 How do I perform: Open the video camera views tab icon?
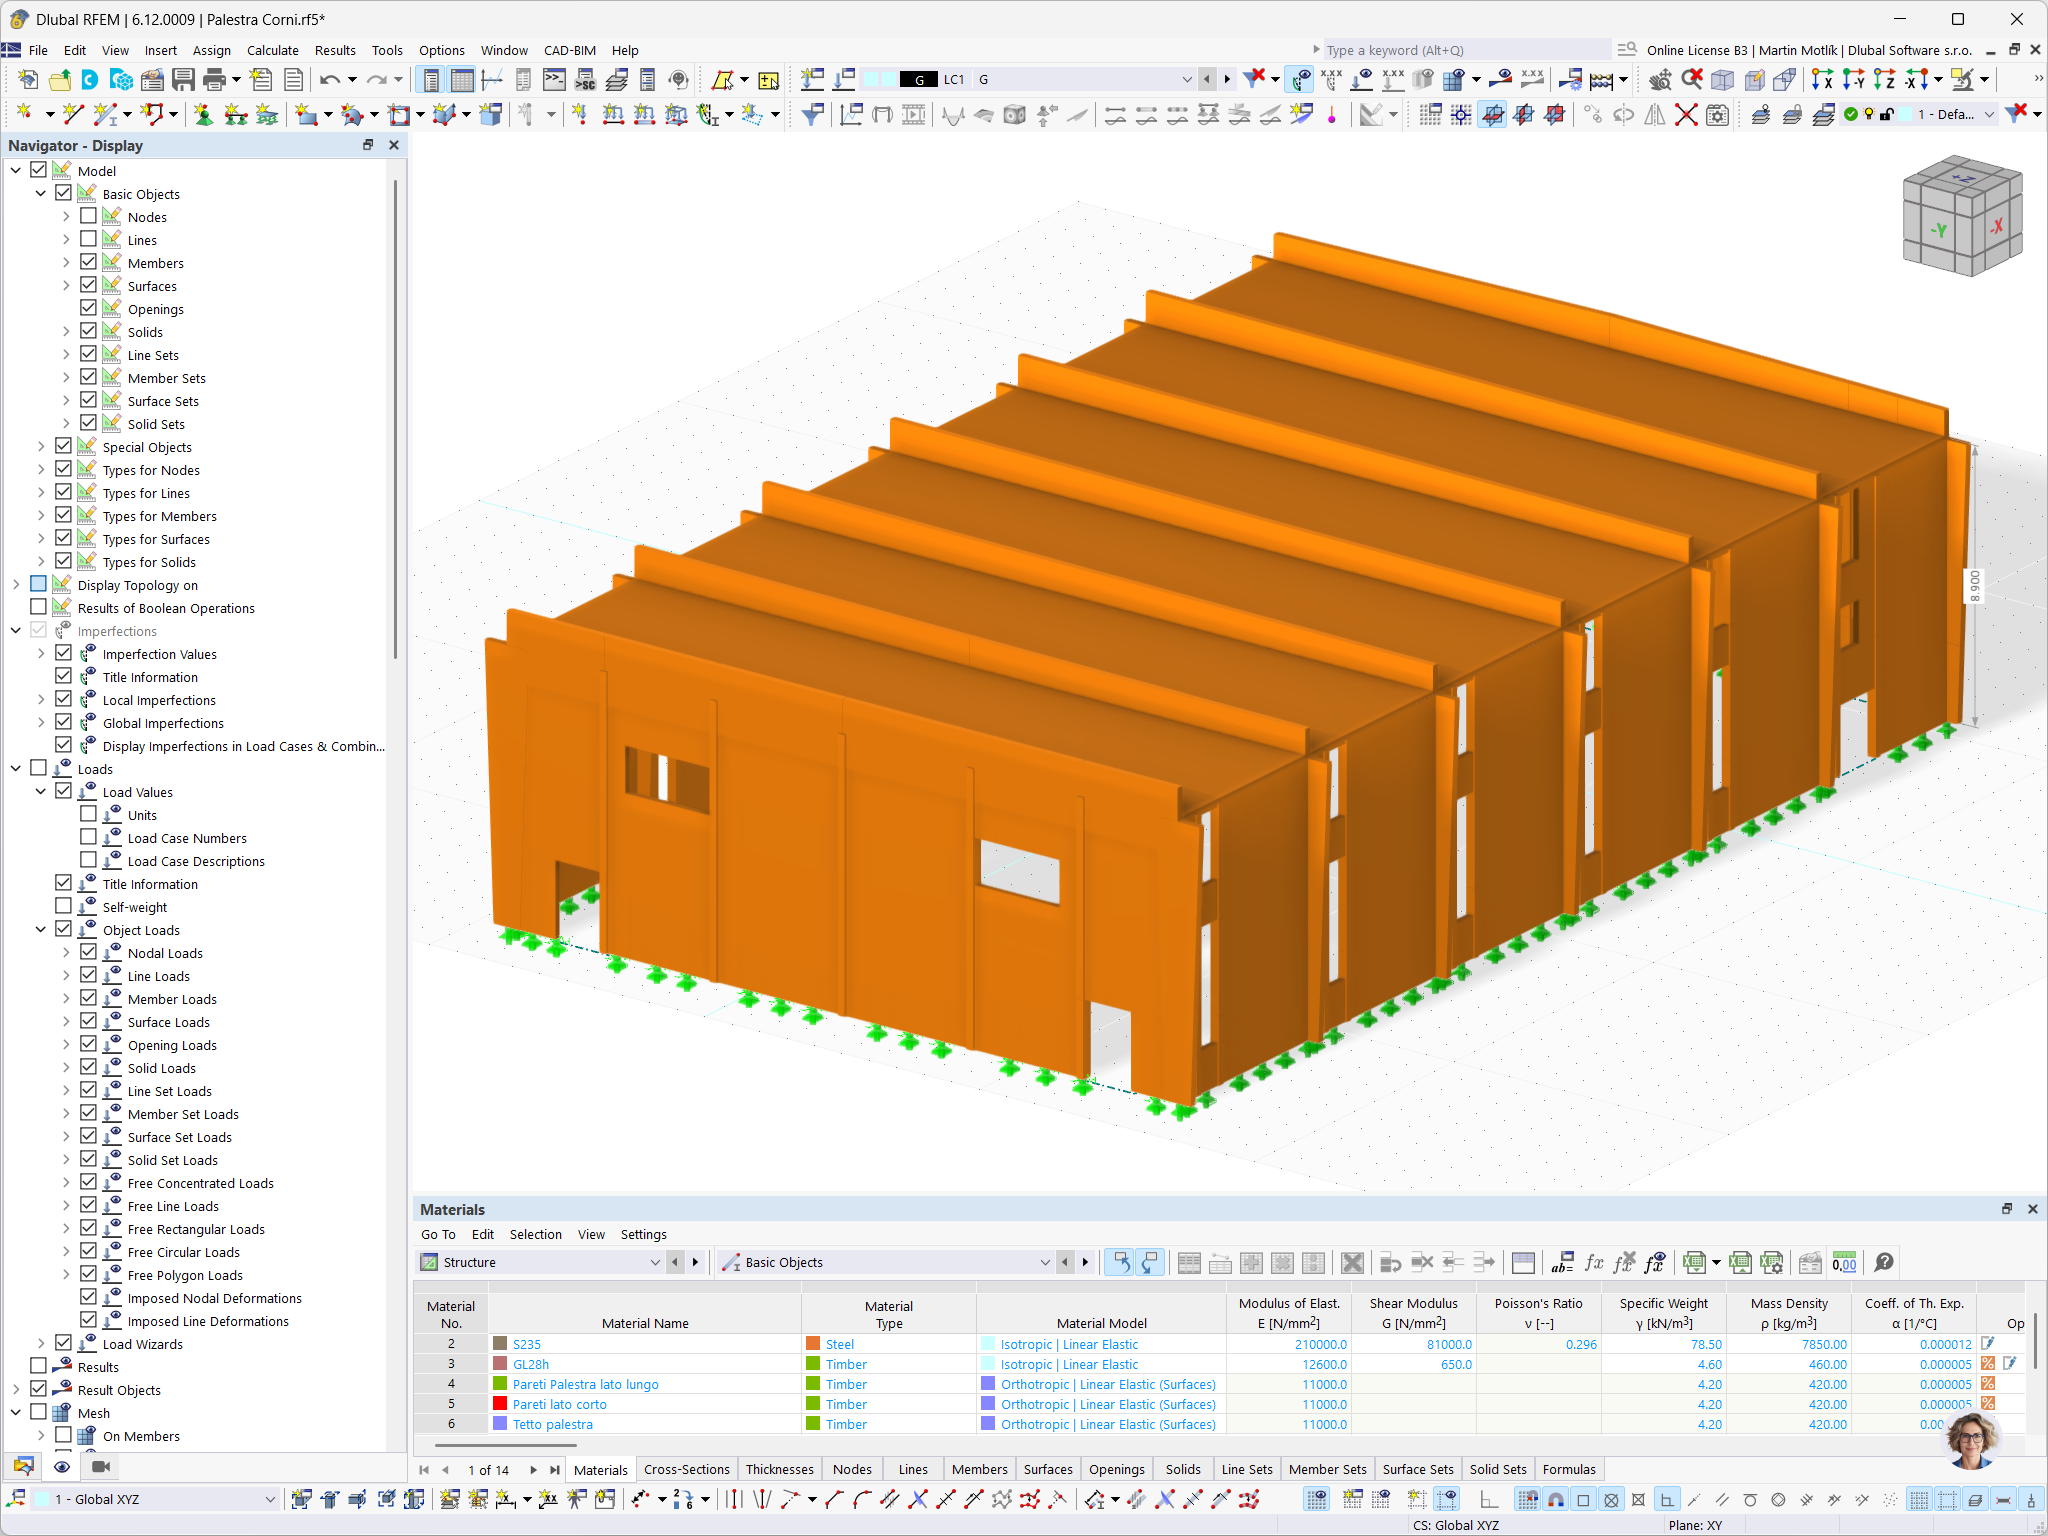100,1466
